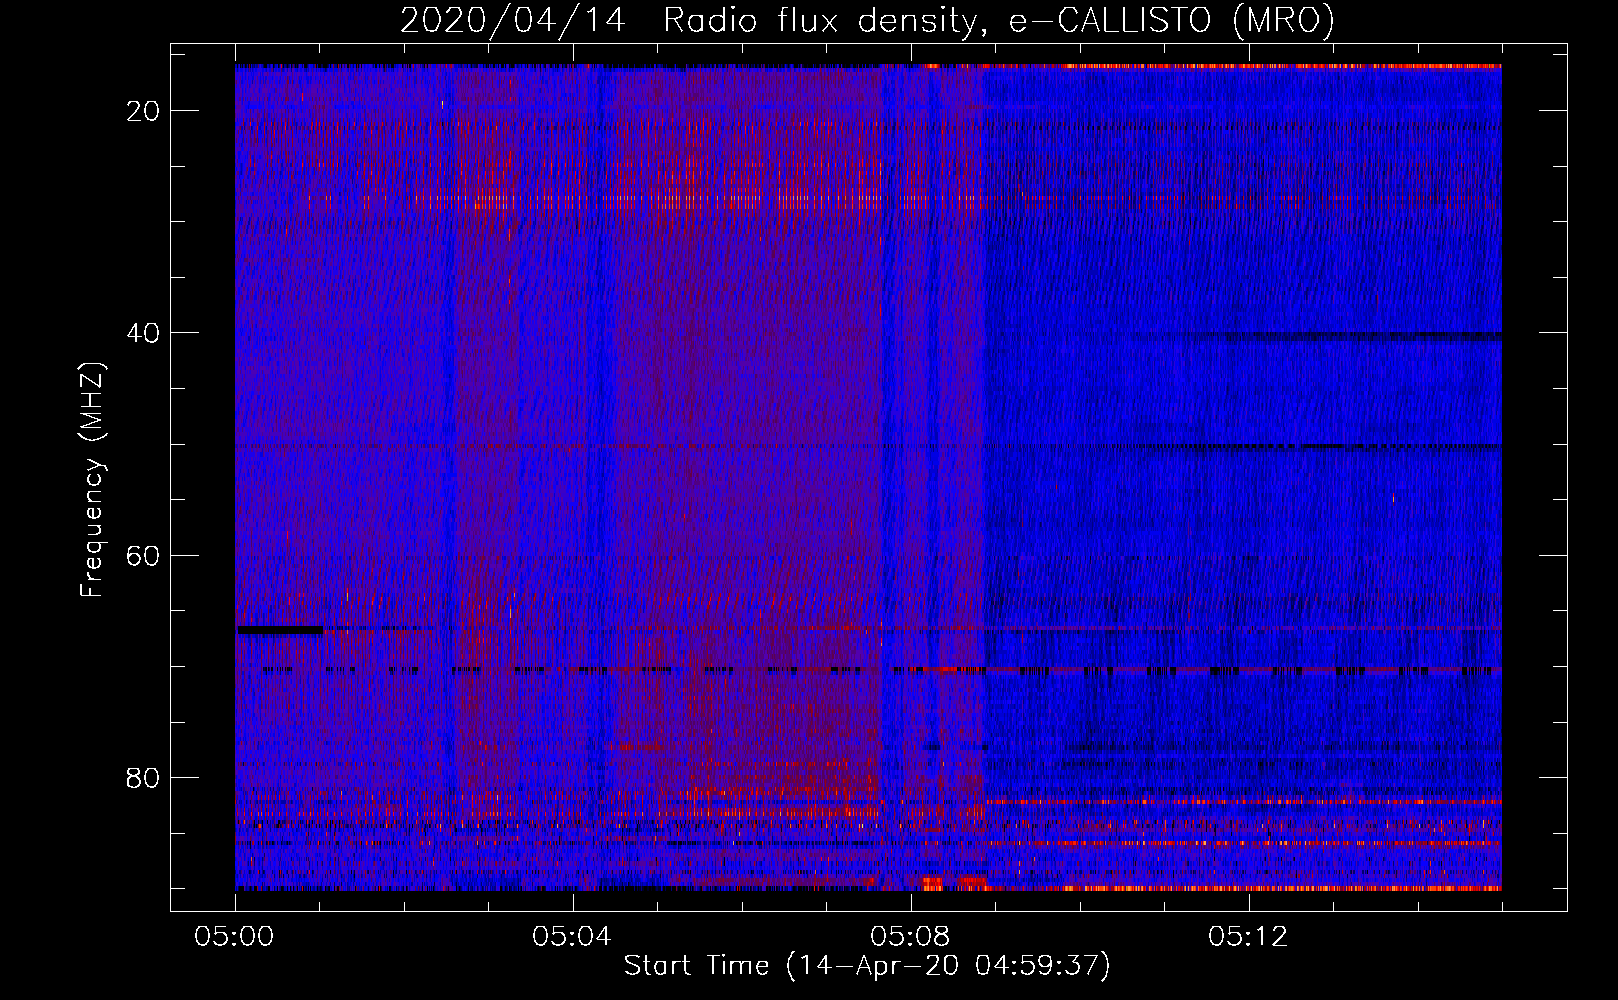Click the 05:12 time tick label
1618x1000 pixels.
click(x=1248, y=937)
